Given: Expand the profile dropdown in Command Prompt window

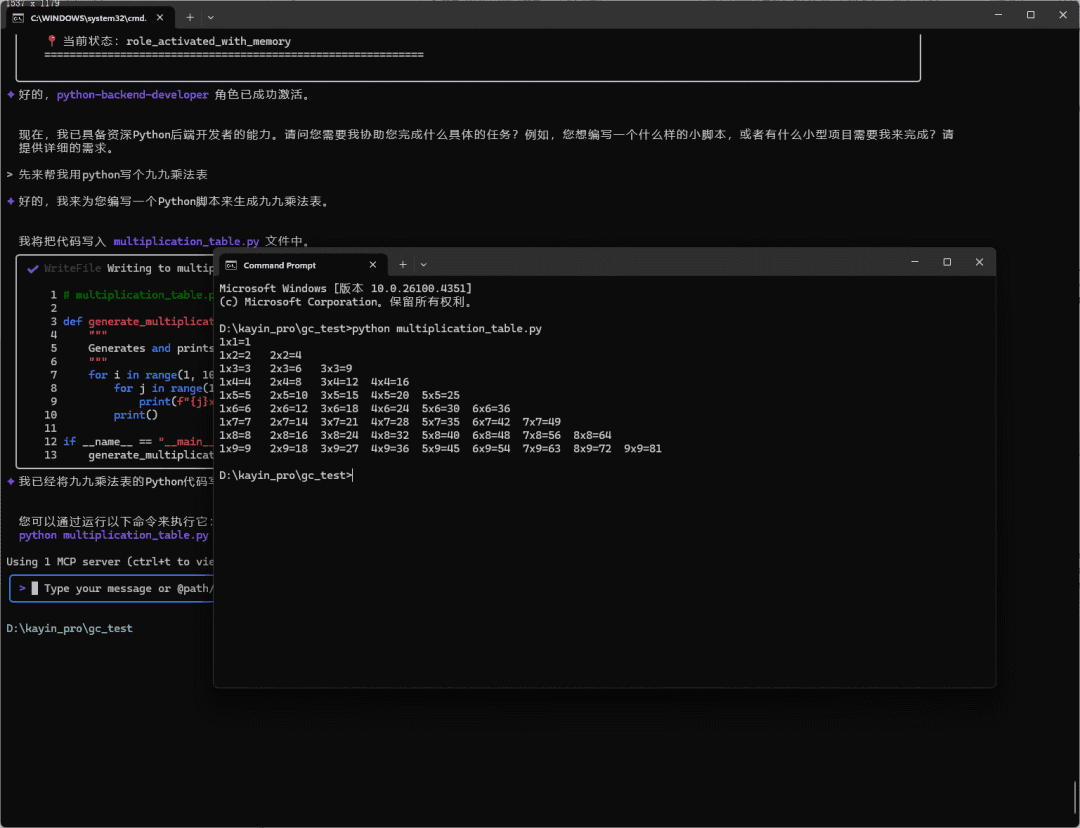Looking at the screenshot, I should pyautogui.click(x=424, y=265).
